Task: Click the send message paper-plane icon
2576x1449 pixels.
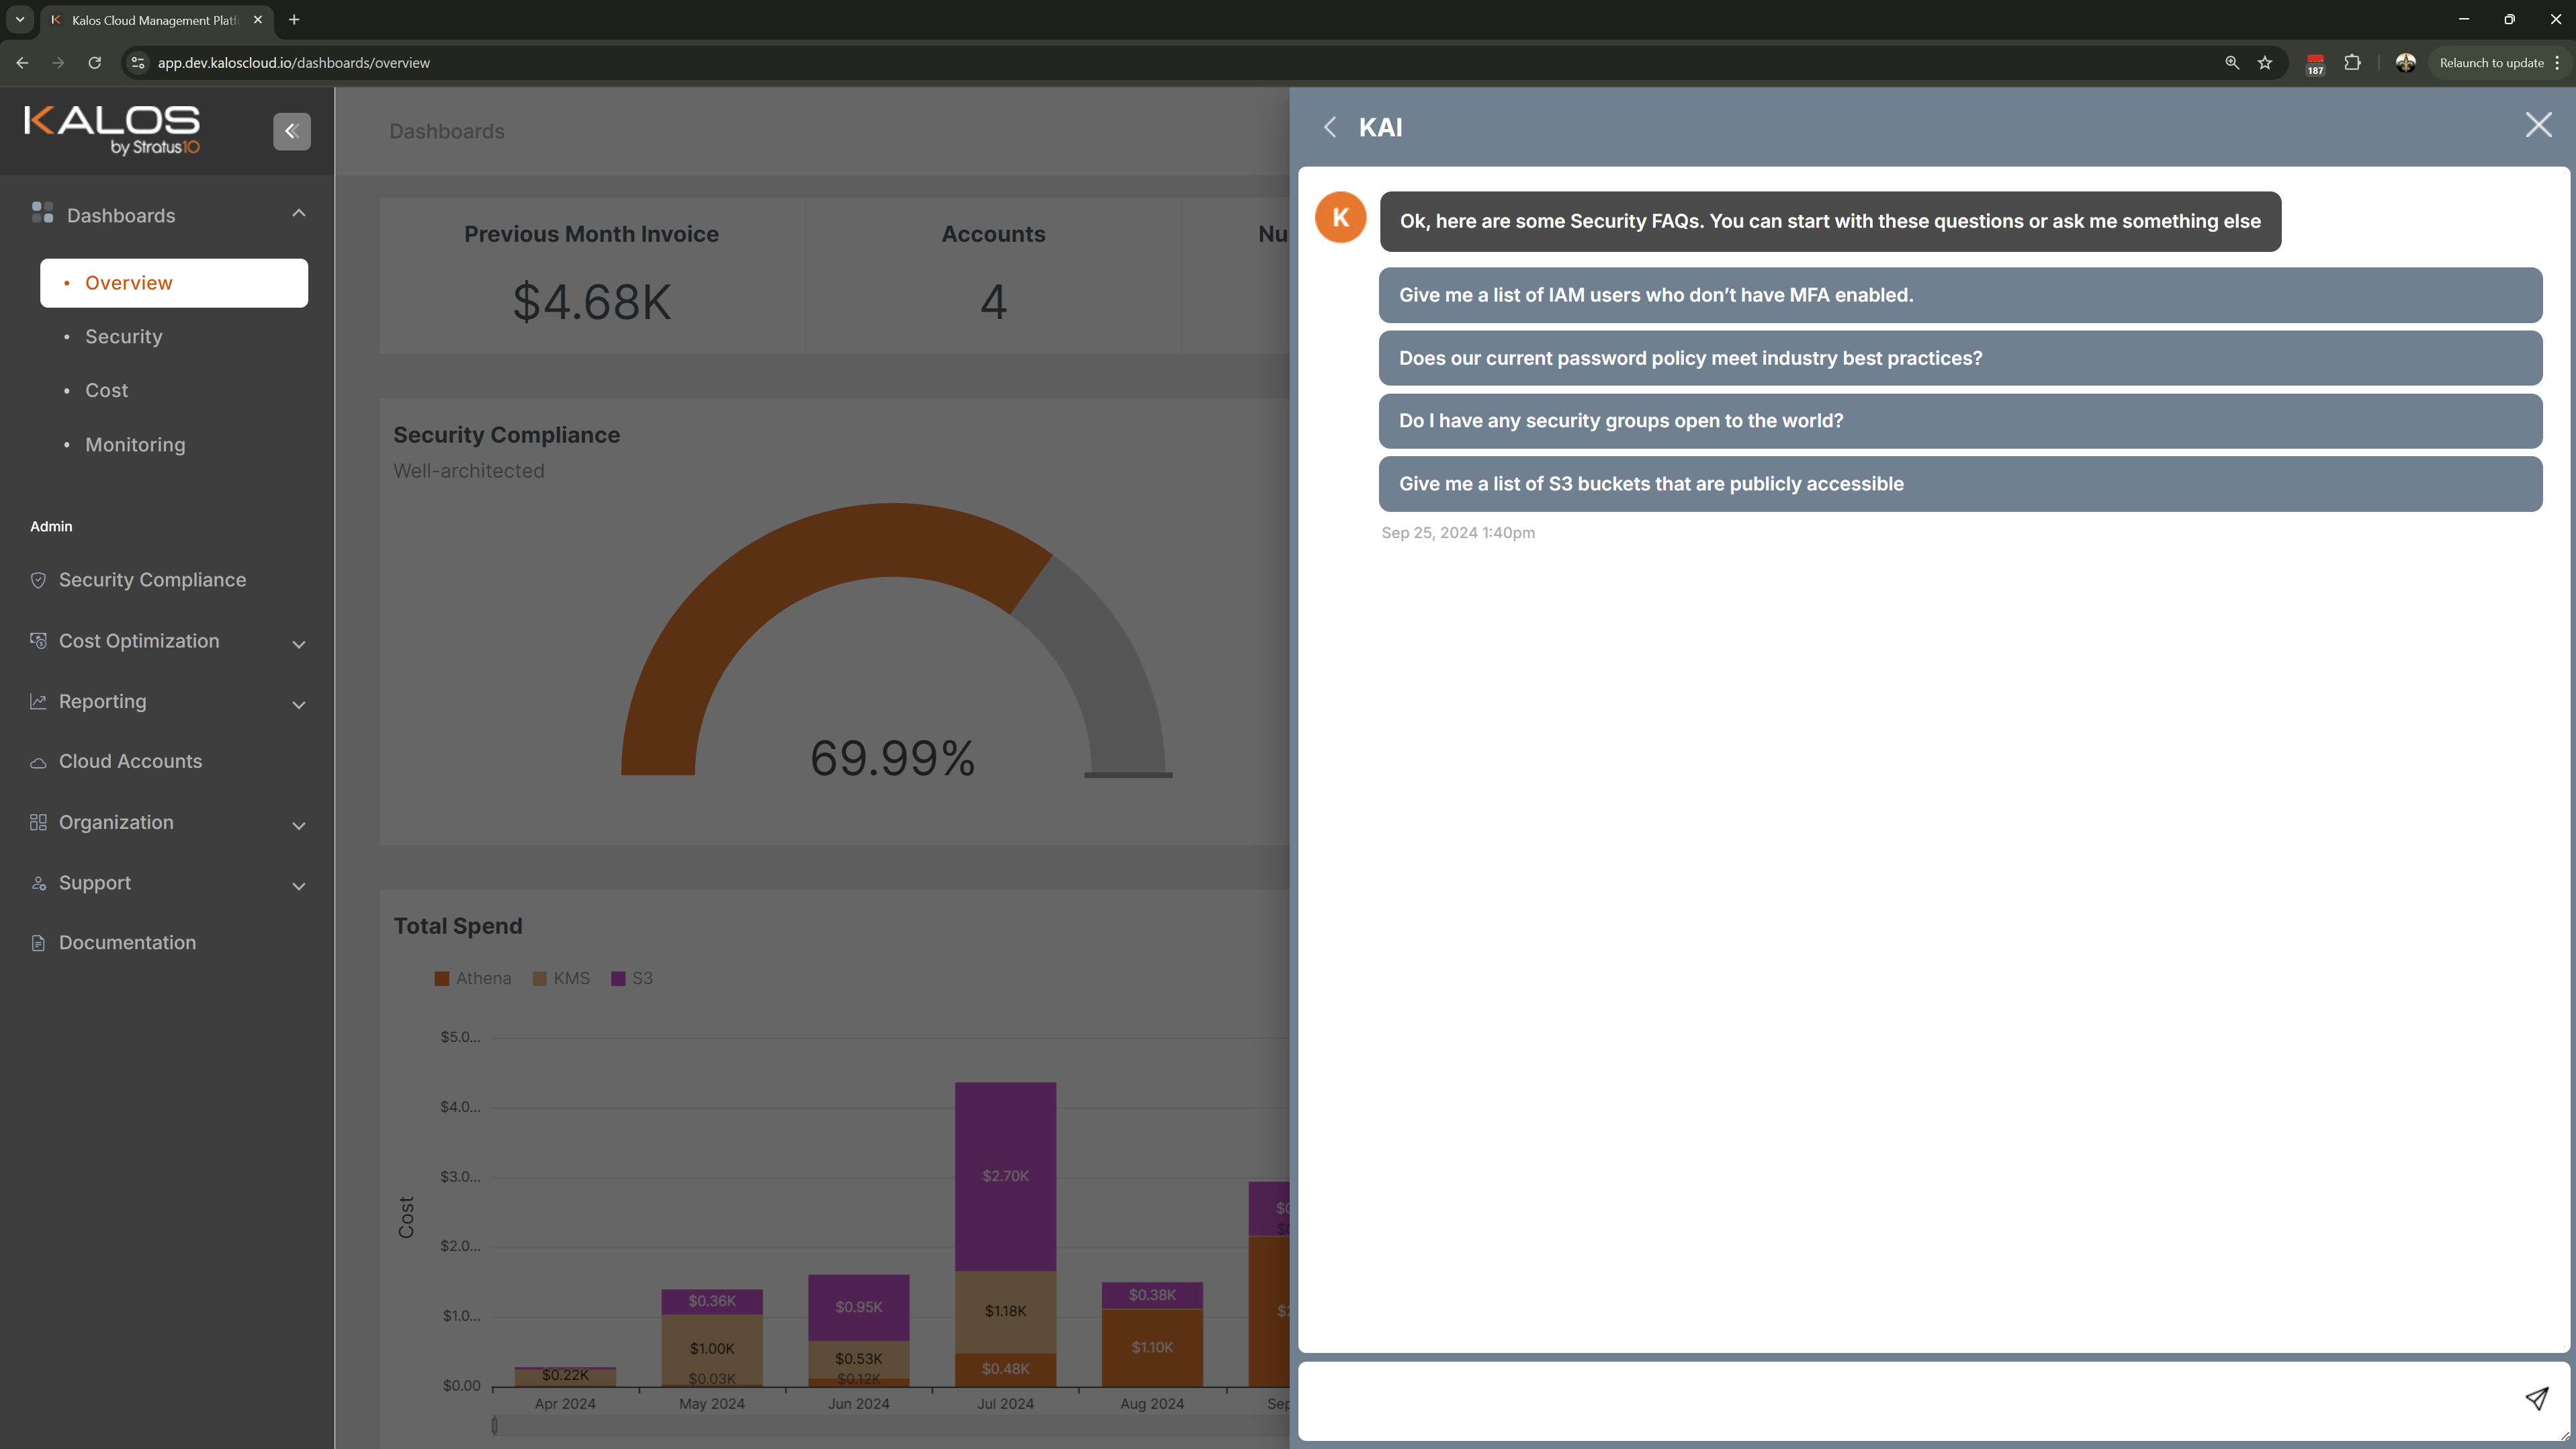Action: 2536,1398
